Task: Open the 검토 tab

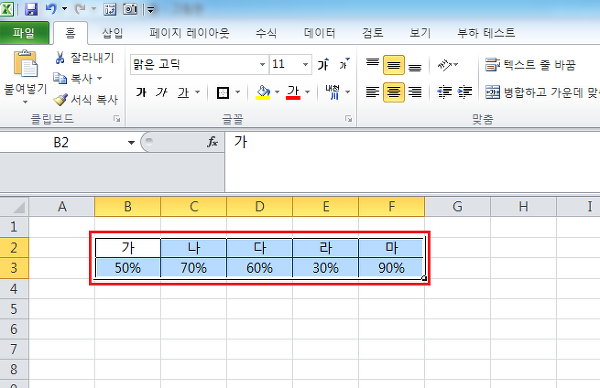Action: 373,33
